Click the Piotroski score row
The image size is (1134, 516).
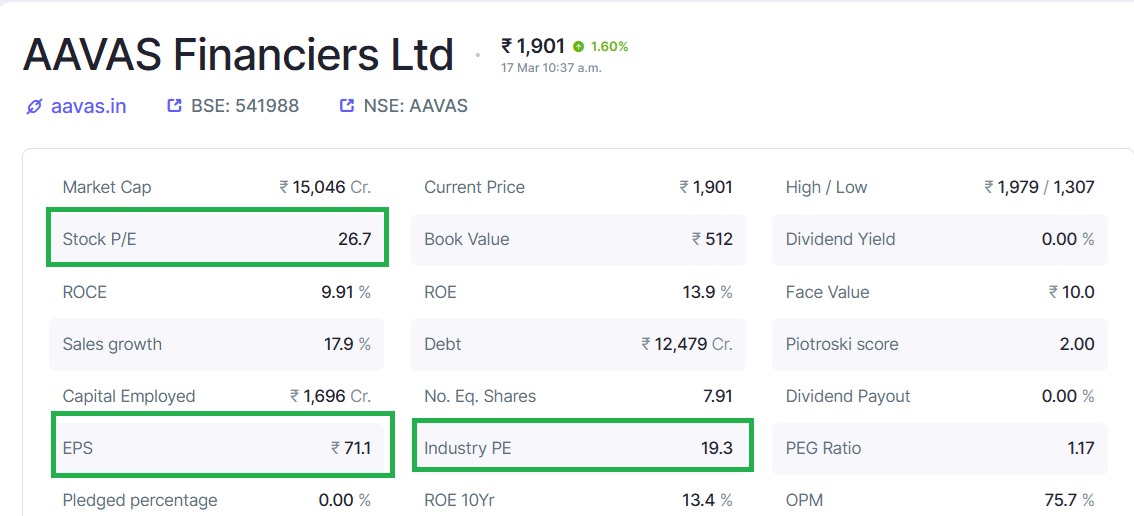tap(939, 344)
